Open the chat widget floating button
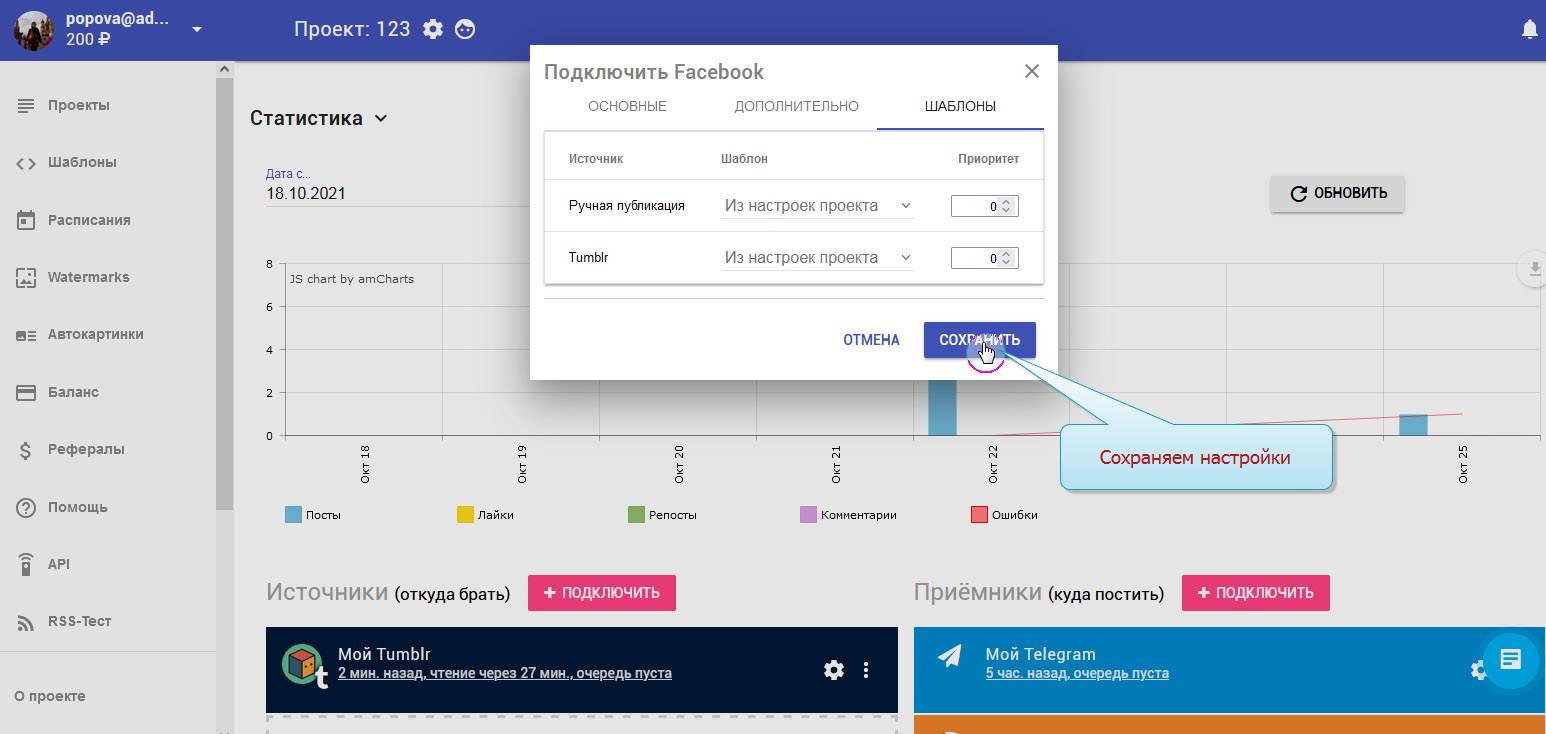Screen dimensions: 1546x734 pyautogui.click(x=1510, y=659)
